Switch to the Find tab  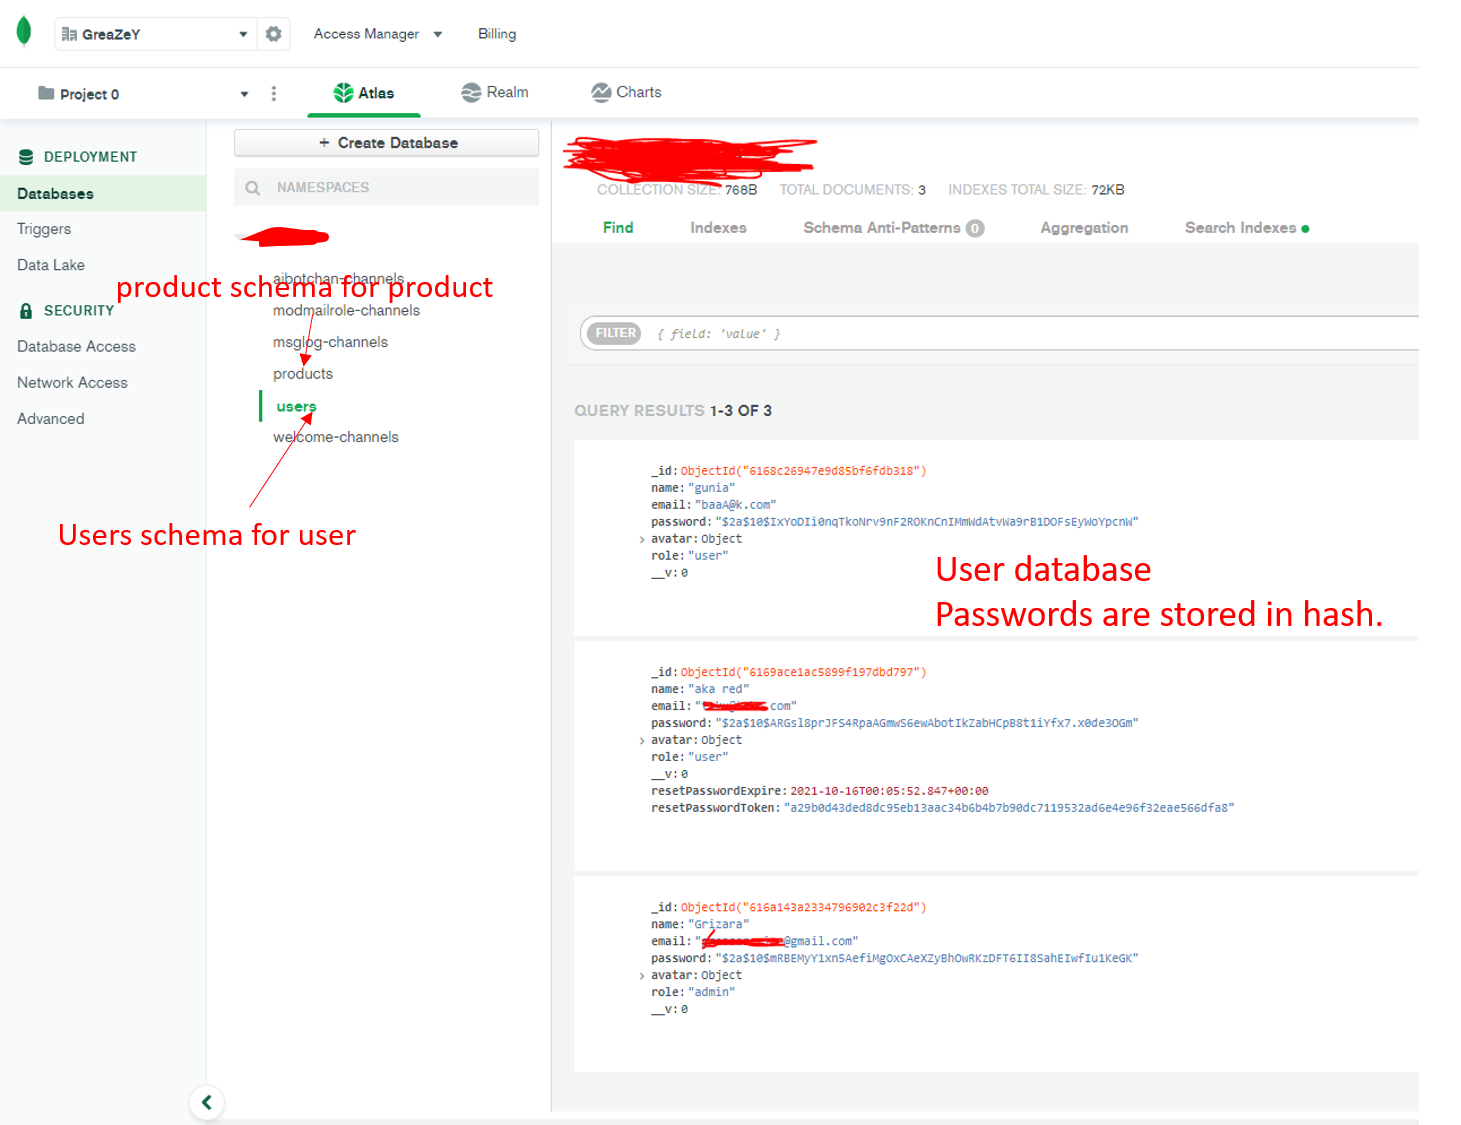(x=618, y=228)
